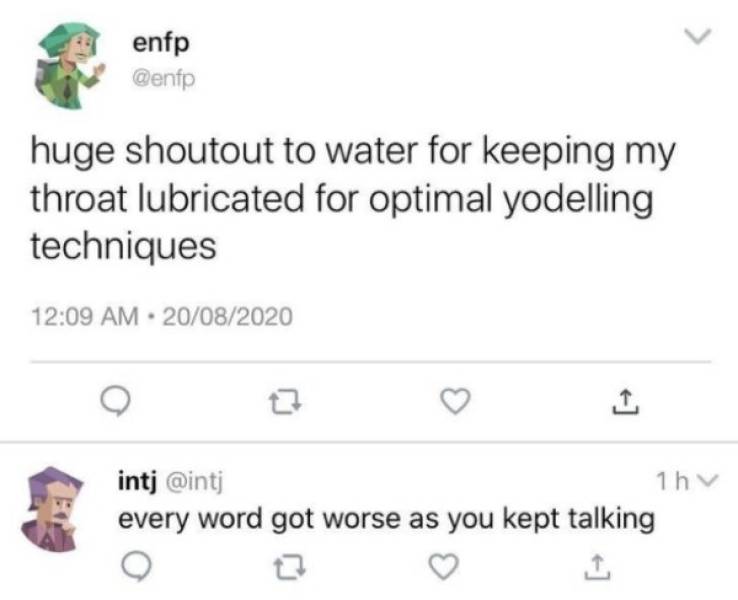Open the reply text 'every word got worse'
This screenshot has width=738, height=600.
(386, 519)
